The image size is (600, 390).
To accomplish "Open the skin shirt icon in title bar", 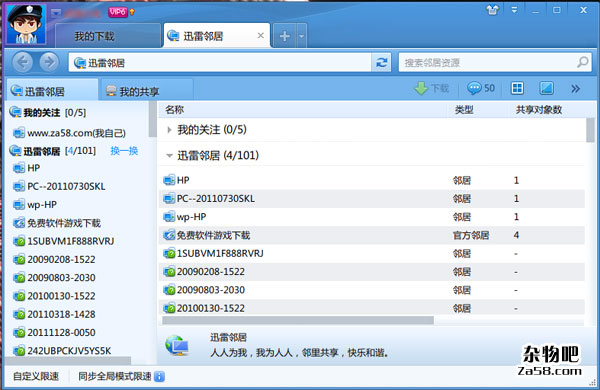I will [493, 10].
